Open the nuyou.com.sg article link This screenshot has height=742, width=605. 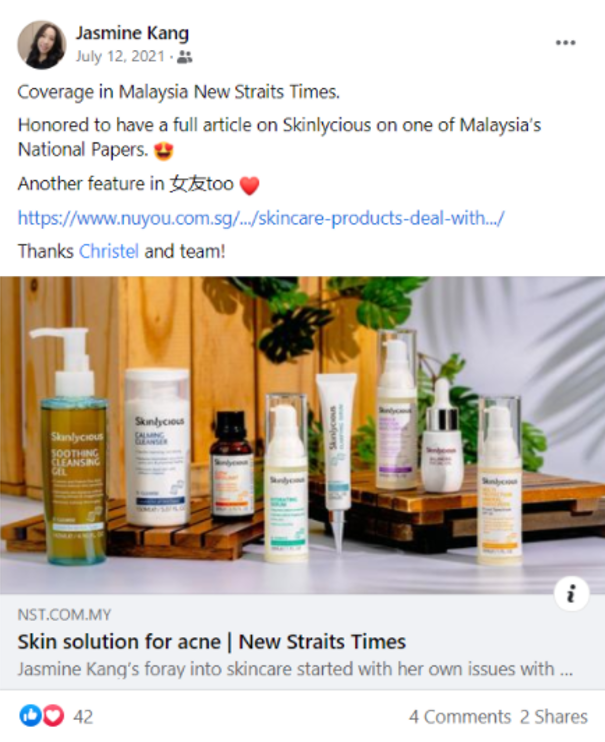pyautogui.click(x=261, y=218)
